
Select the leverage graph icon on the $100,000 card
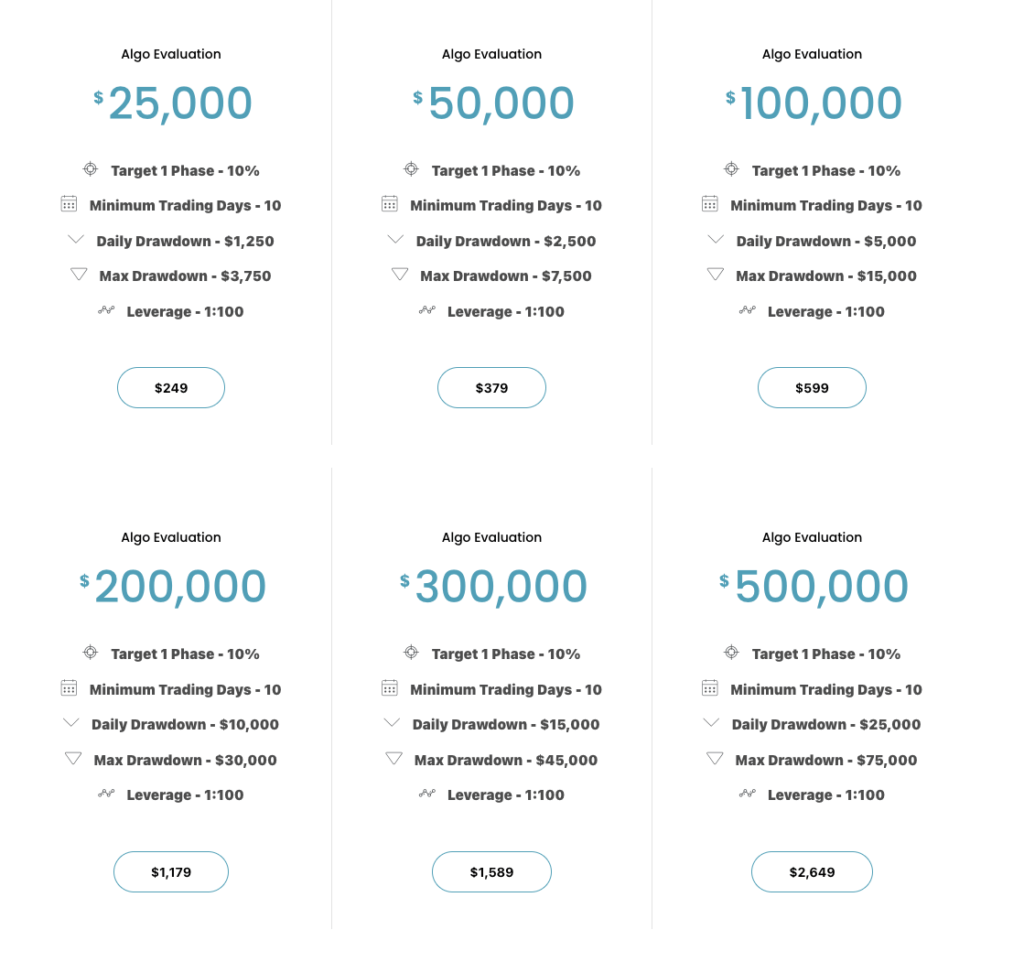(747, 311)
